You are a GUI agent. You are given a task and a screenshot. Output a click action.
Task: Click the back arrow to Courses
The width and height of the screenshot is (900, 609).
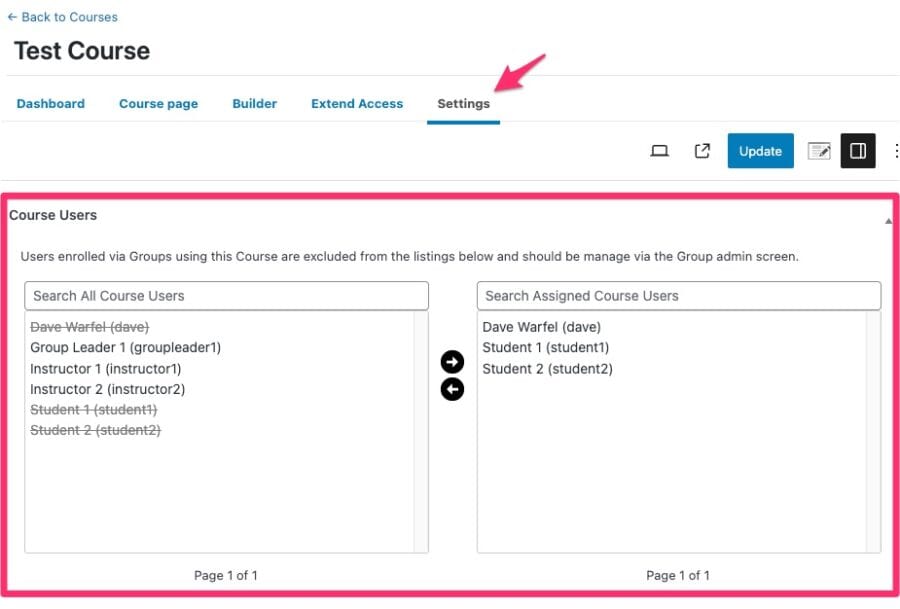(x=15, y=16)
